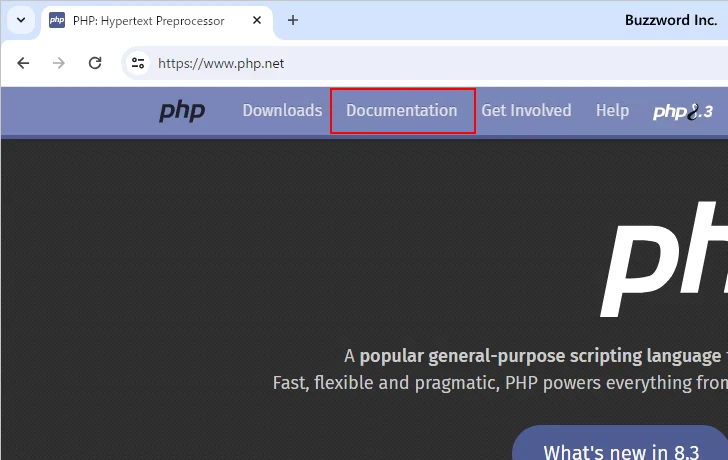Image resolution: width=728 pixels, height=460 pixels.
Task: Open the Help menu item
Action: pyautogui.click(x=612, y=110)
